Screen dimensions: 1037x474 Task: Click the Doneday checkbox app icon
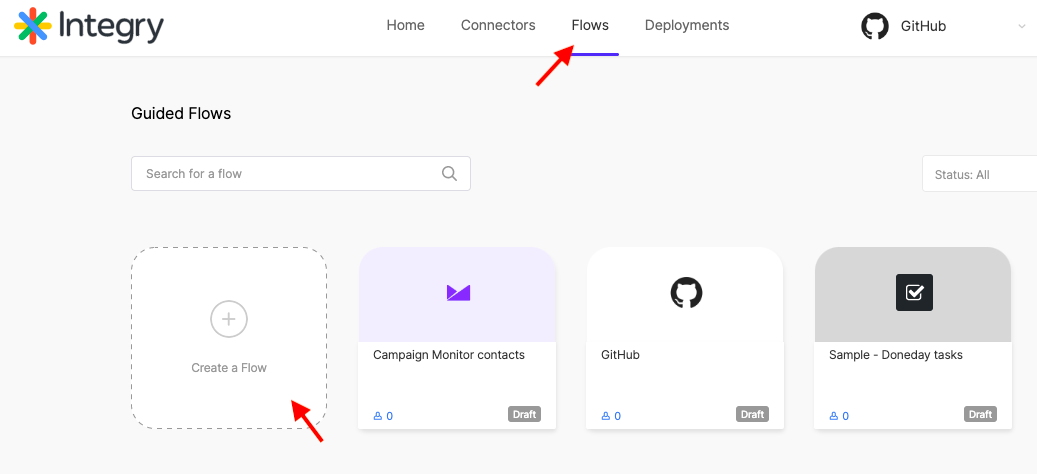pos(914,292)
